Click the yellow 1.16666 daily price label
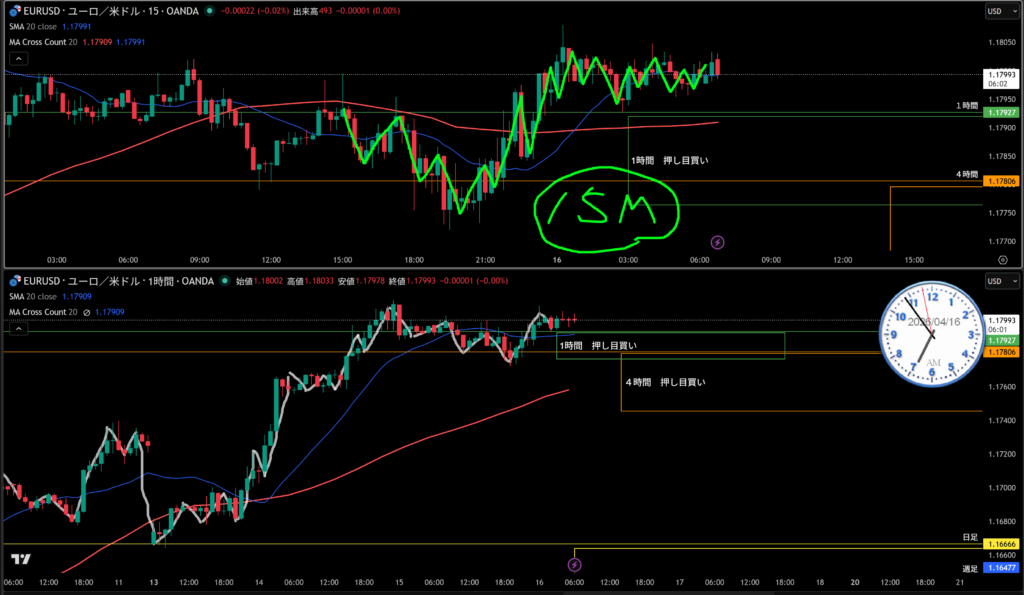Screen dimensions: 1024x595 pyautogui.click(x=1001, y=544)
